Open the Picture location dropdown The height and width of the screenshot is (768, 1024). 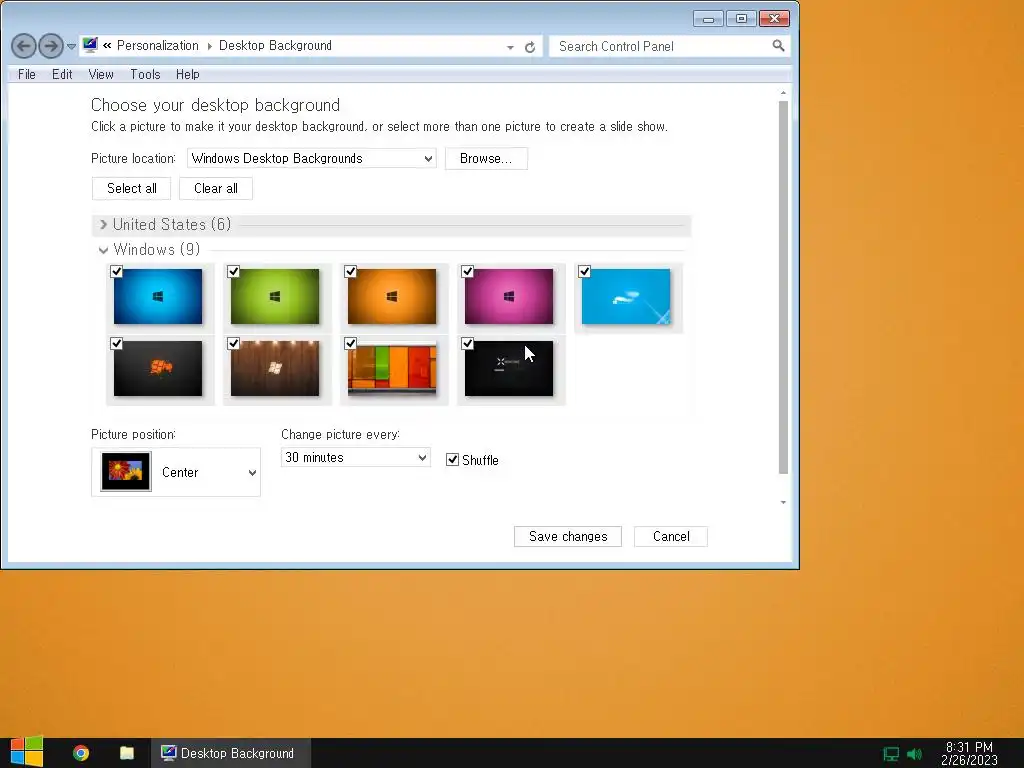(312, 158)
